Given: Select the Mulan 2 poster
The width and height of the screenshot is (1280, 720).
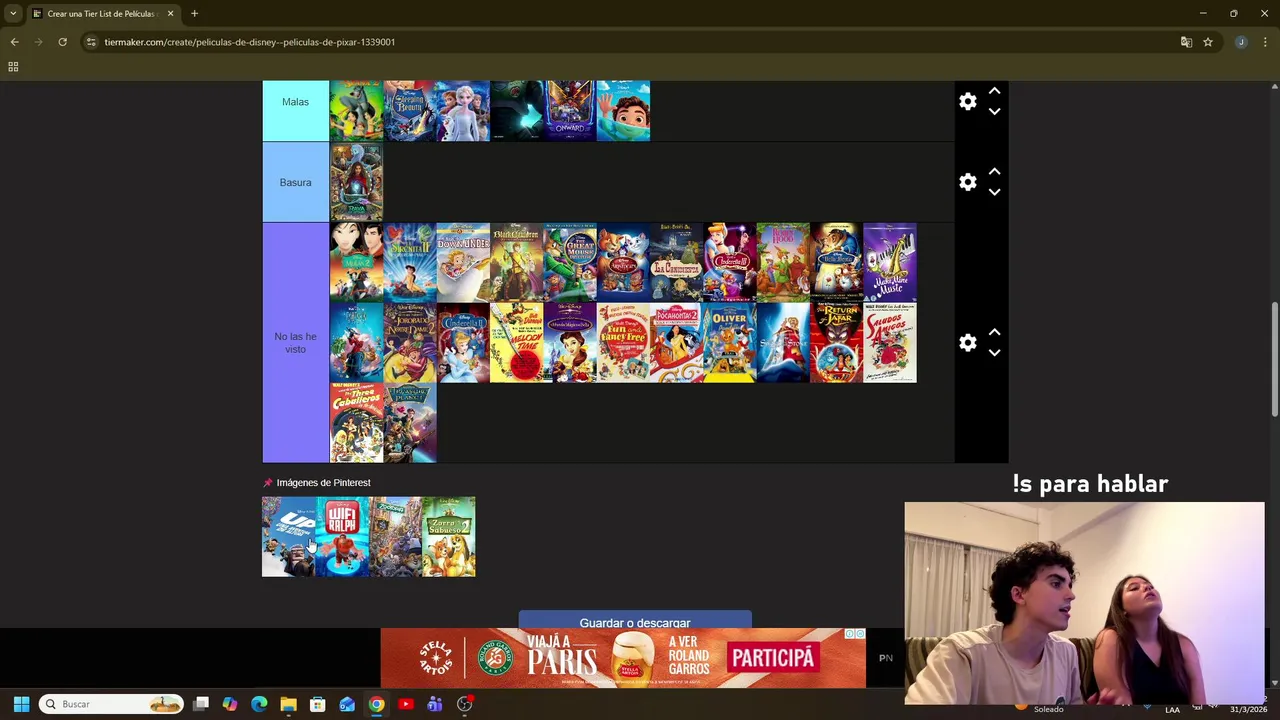Looking at the screenshot, I should tap(356, 262).
